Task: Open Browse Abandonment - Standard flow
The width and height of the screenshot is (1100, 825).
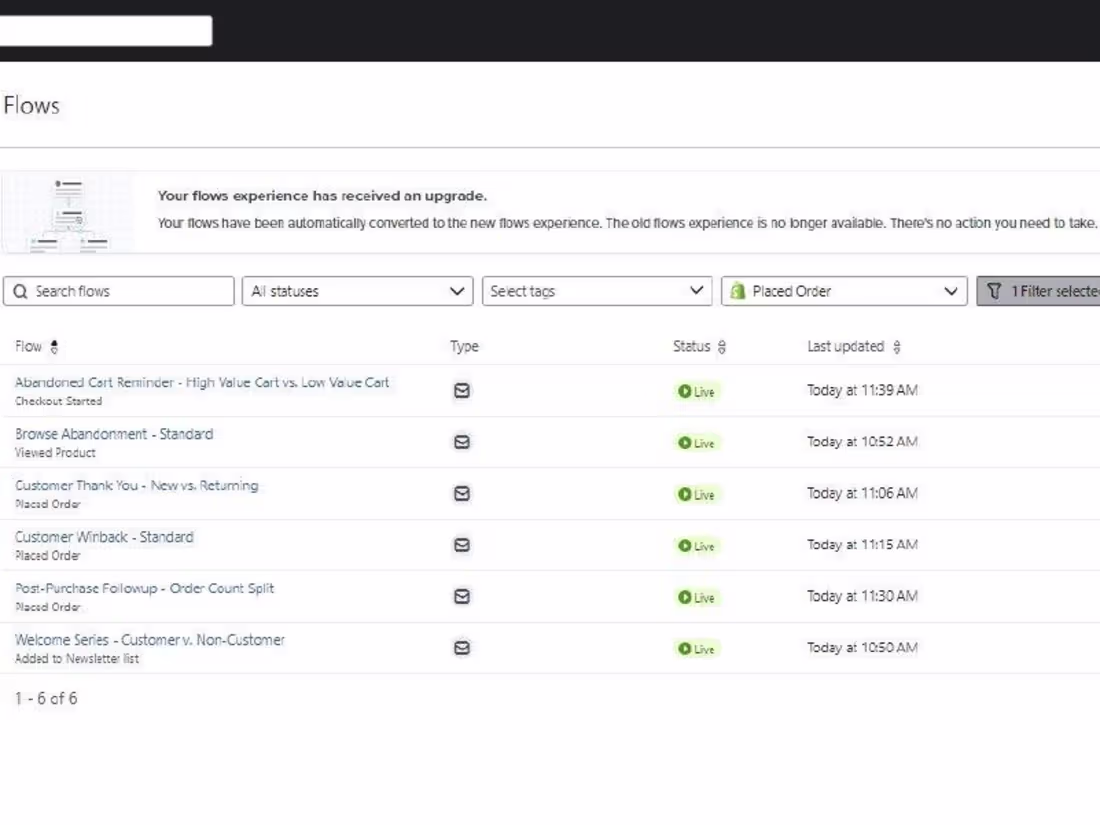Action: [x=114, y=434]
